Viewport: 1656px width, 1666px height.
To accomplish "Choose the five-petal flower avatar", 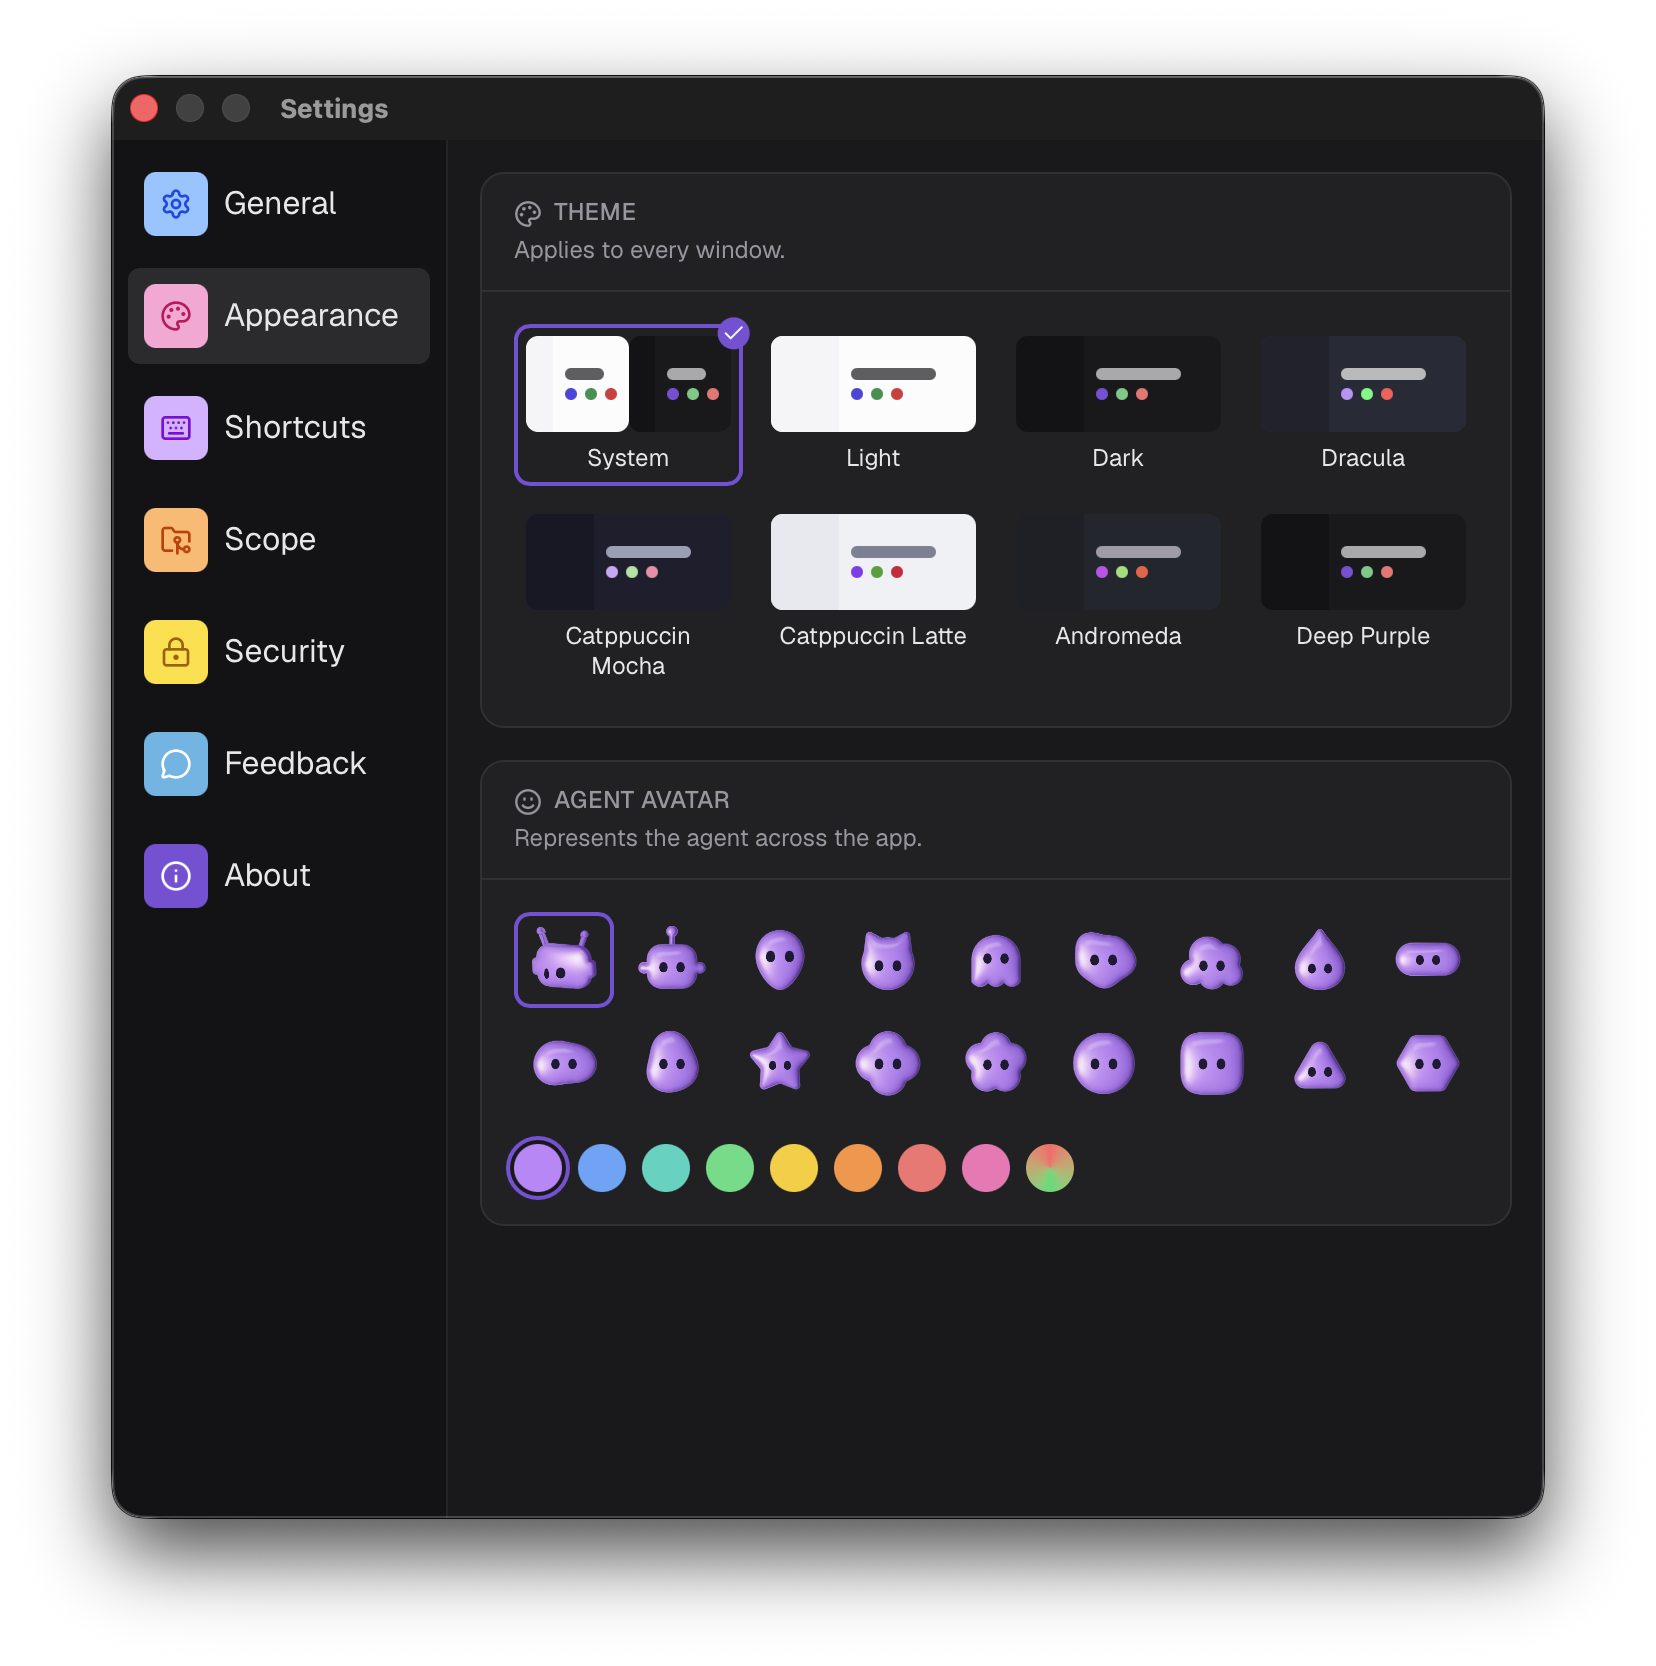I will [x=996, y=1062].
